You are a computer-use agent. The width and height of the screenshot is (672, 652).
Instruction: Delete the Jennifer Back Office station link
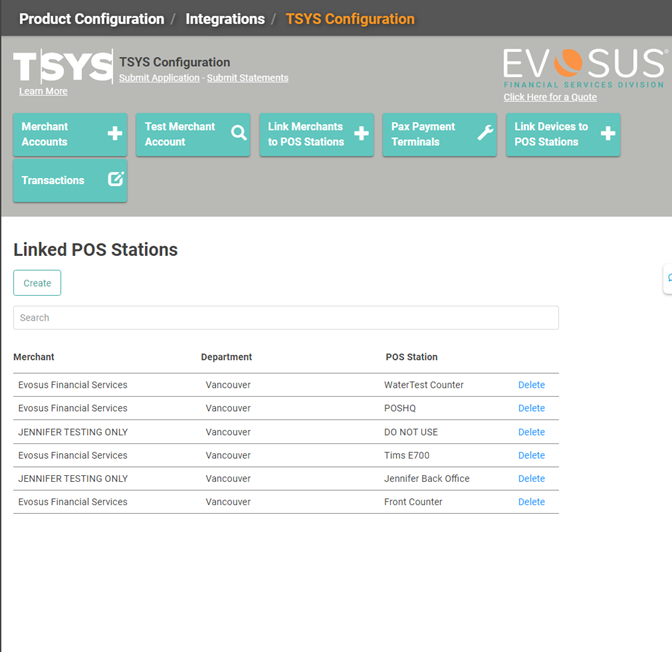point(531,478)
